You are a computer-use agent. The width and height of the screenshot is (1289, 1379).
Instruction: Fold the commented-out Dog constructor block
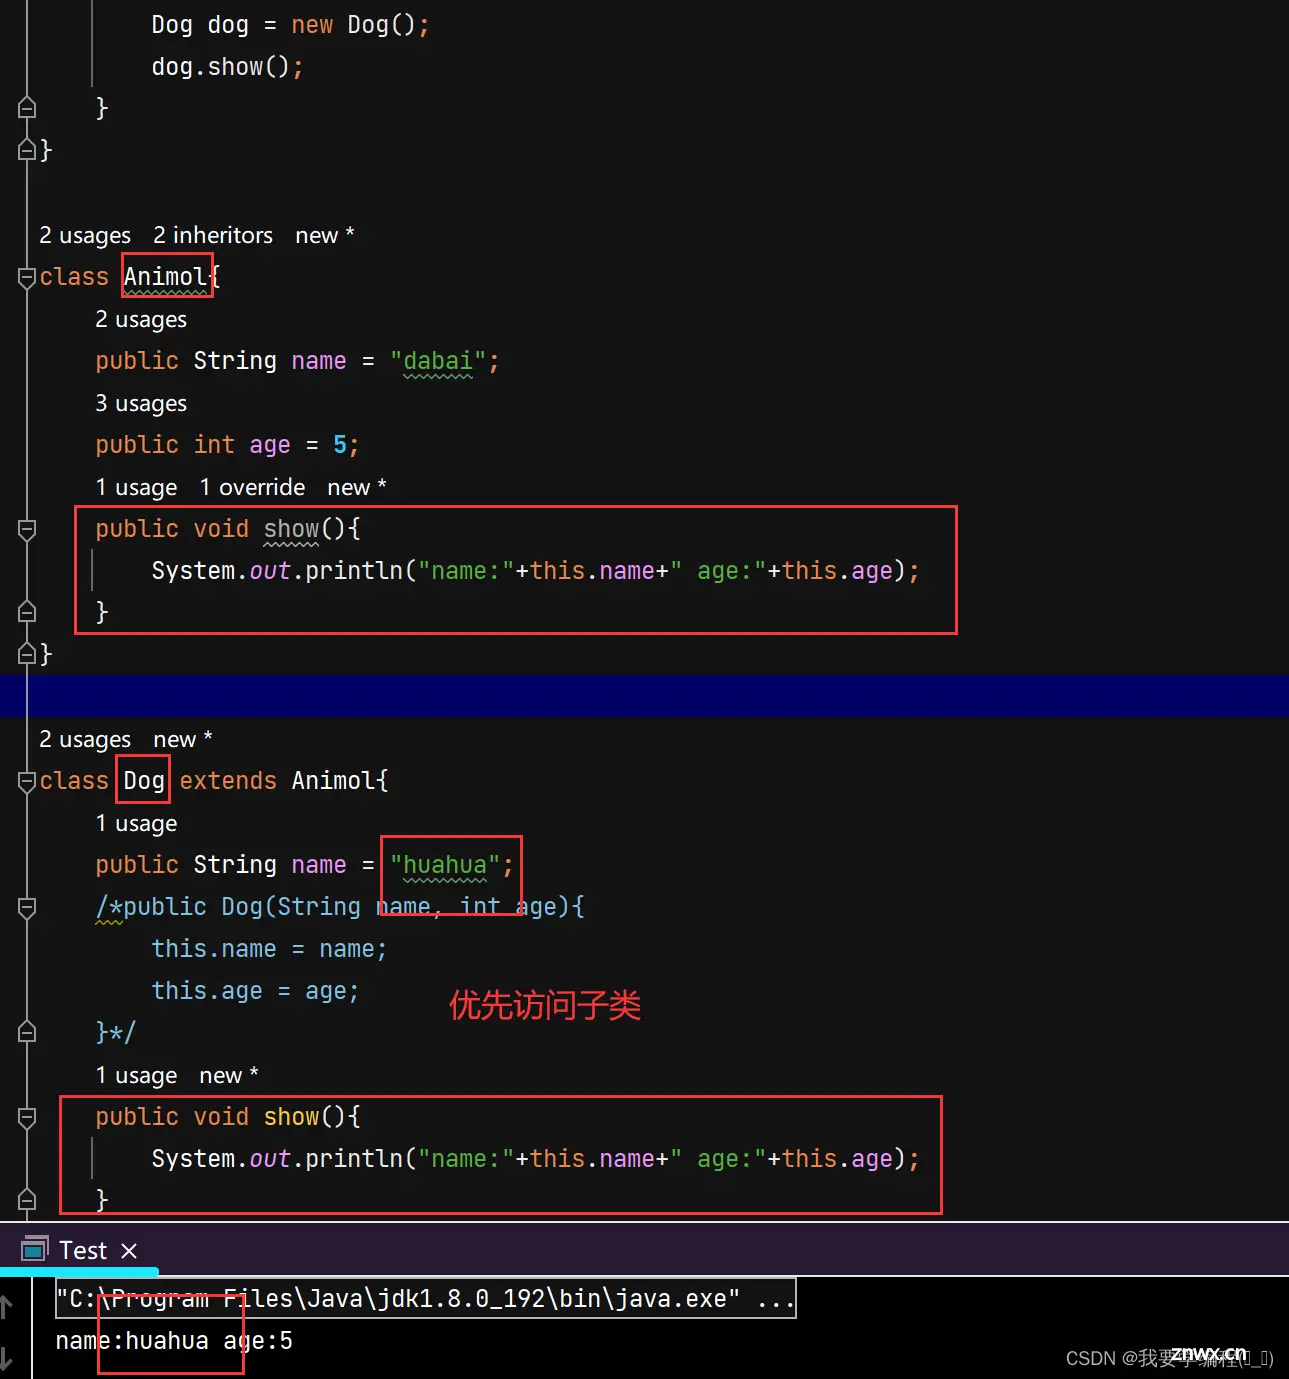point(27,907)
